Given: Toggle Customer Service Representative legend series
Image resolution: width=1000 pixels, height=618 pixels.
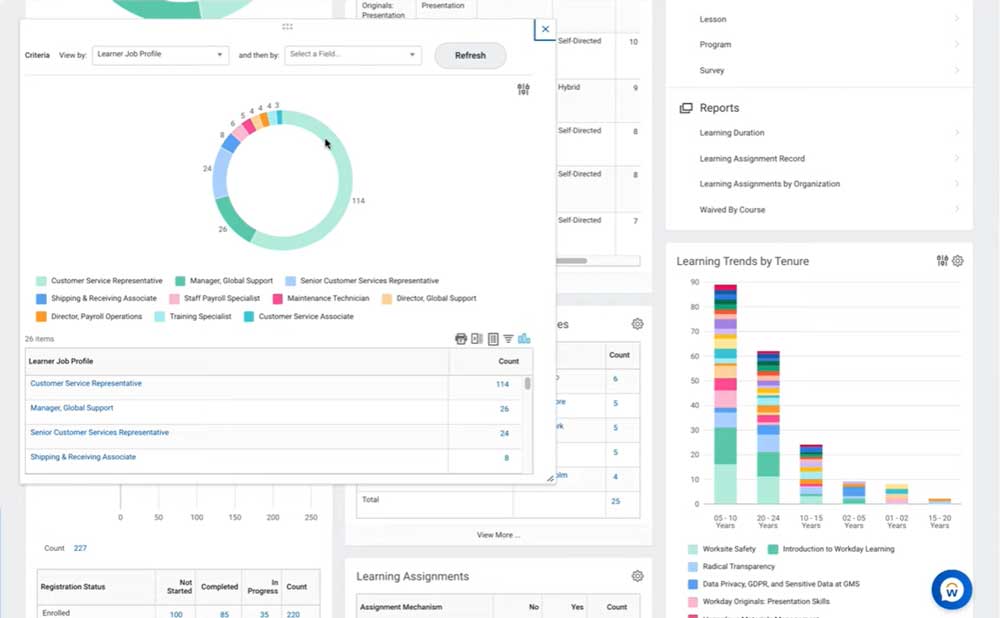Looking at the screenshot, I should click(x=99, y=281).
